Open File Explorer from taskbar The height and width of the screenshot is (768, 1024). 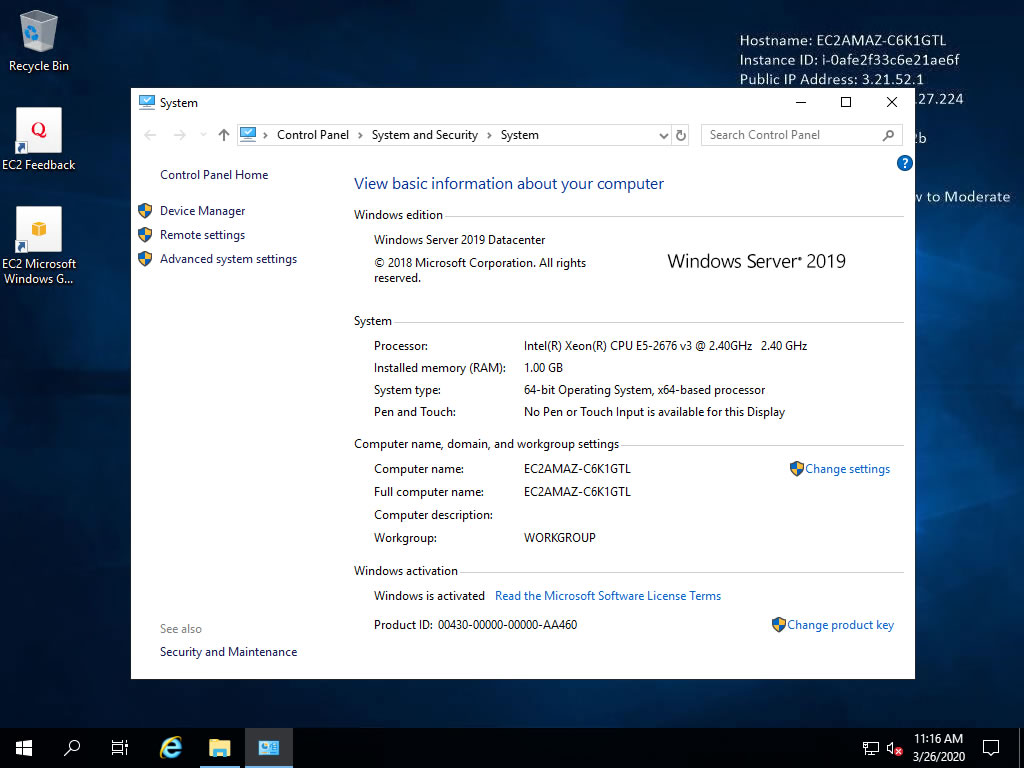coord(219,748)
